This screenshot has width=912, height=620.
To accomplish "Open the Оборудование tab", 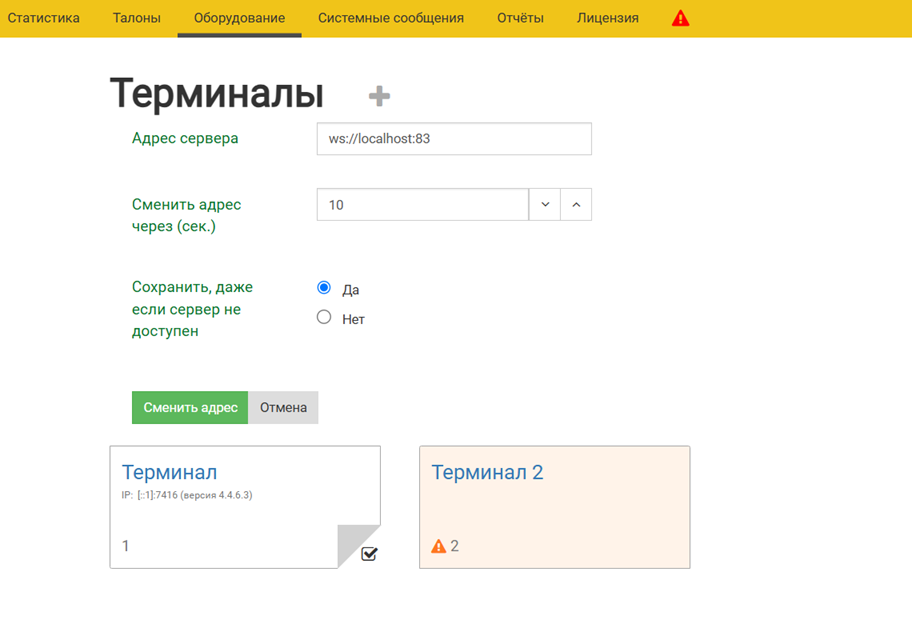I will (239, 18).
